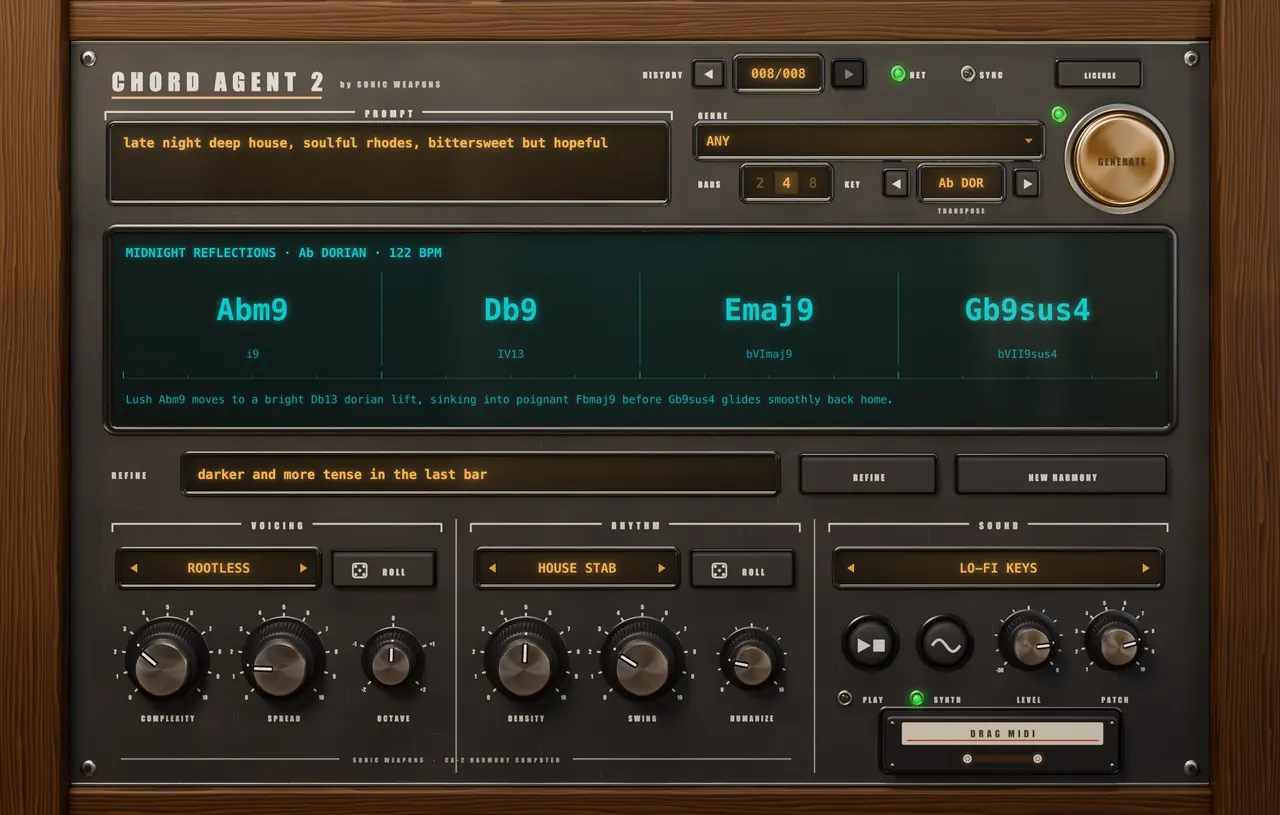The height and width of the screenshot is (815, 1280).
Task: Toggle the NET indicator light
Action: (x=898, y=73)
